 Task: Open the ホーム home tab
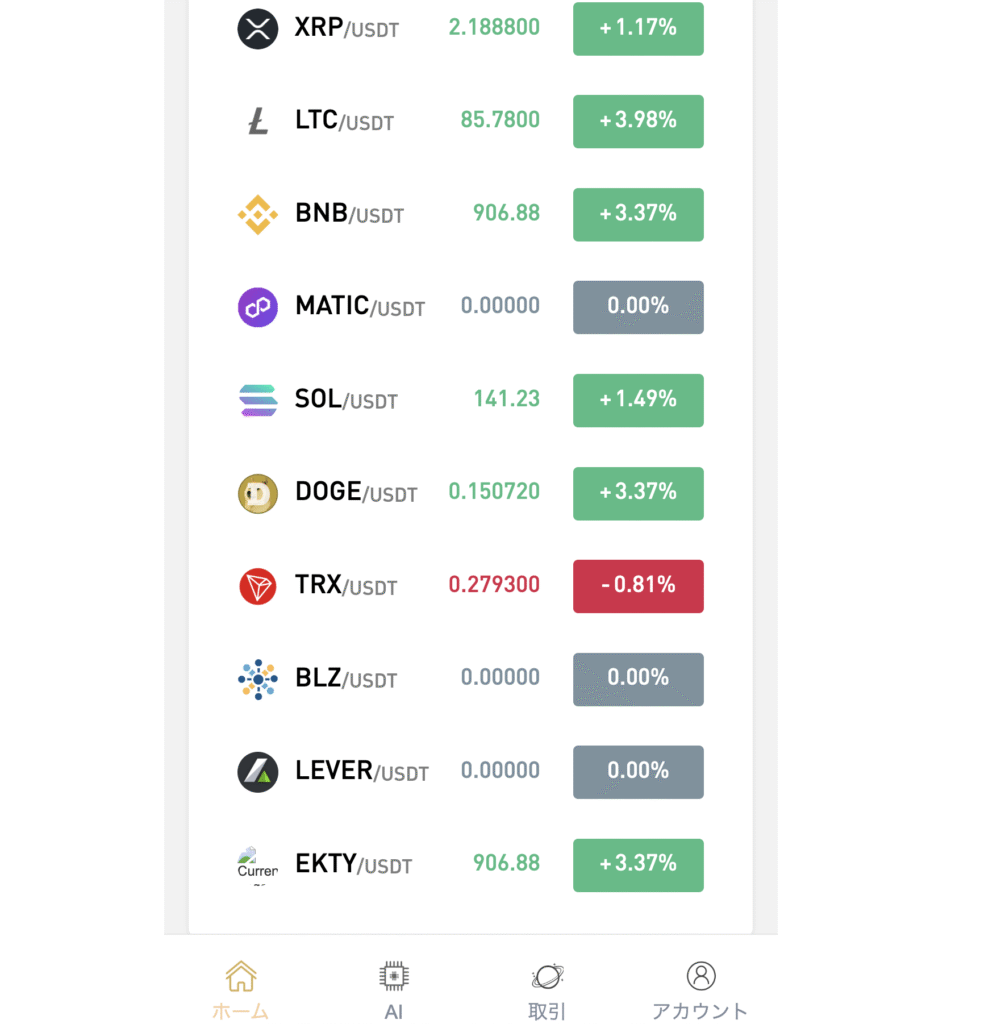(x=241, y=990)
